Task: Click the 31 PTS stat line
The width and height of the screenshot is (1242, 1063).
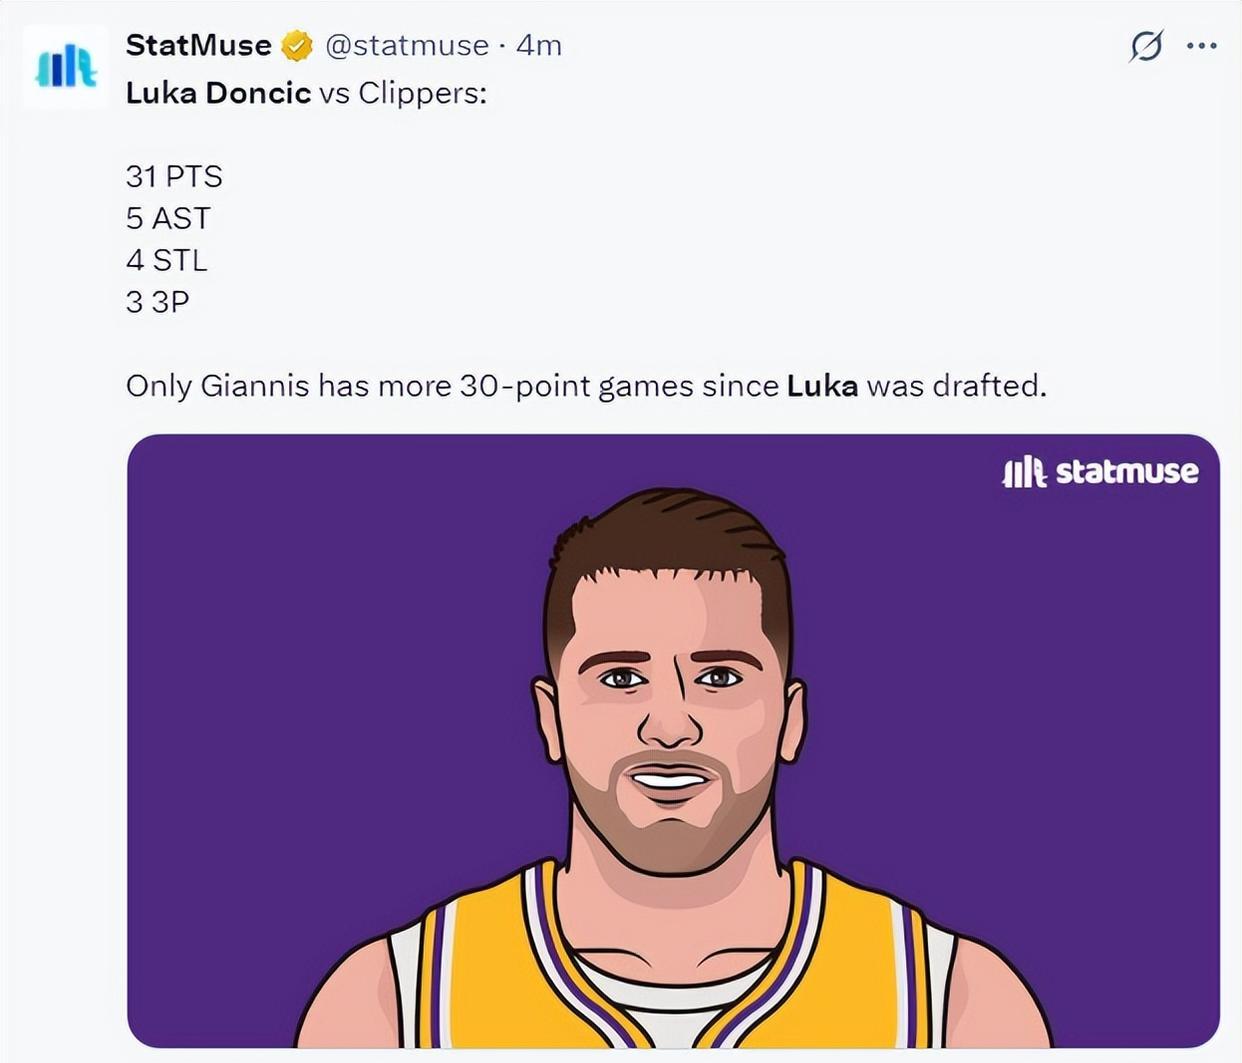Action: coord(174,177)
